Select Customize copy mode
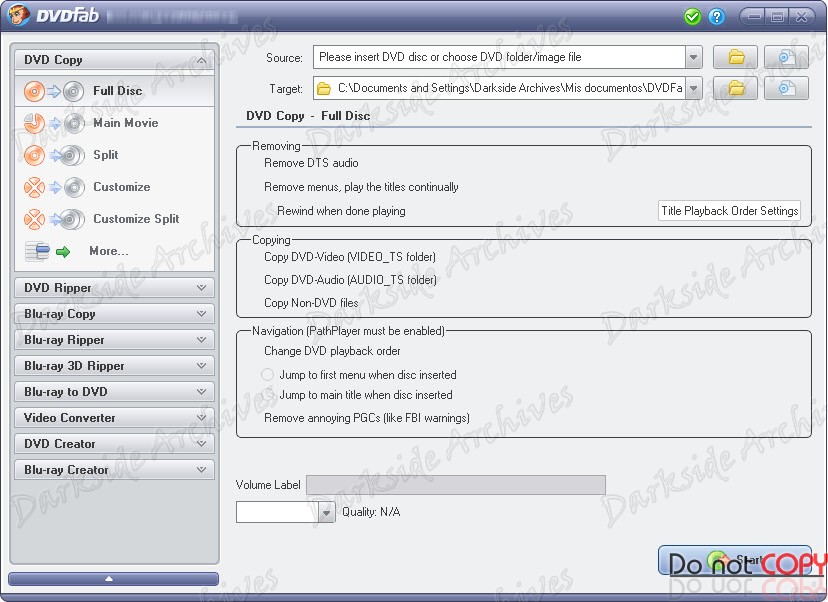 pos(115,187)
